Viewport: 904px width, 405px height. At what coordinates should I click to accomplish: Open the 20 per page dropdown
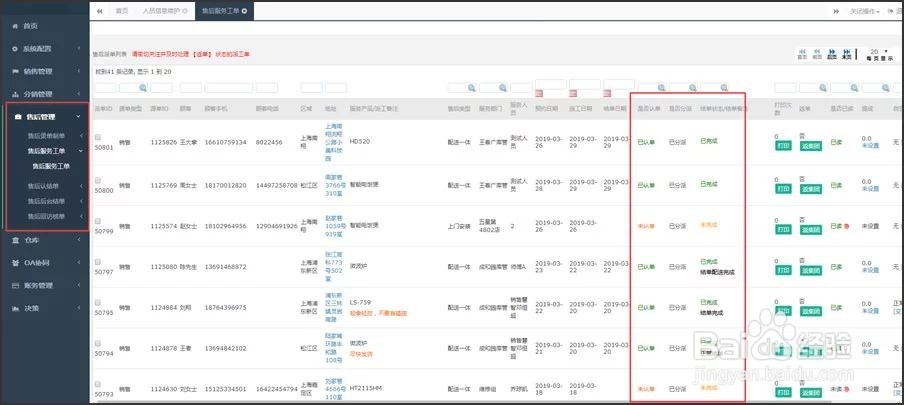pos(879,52)
